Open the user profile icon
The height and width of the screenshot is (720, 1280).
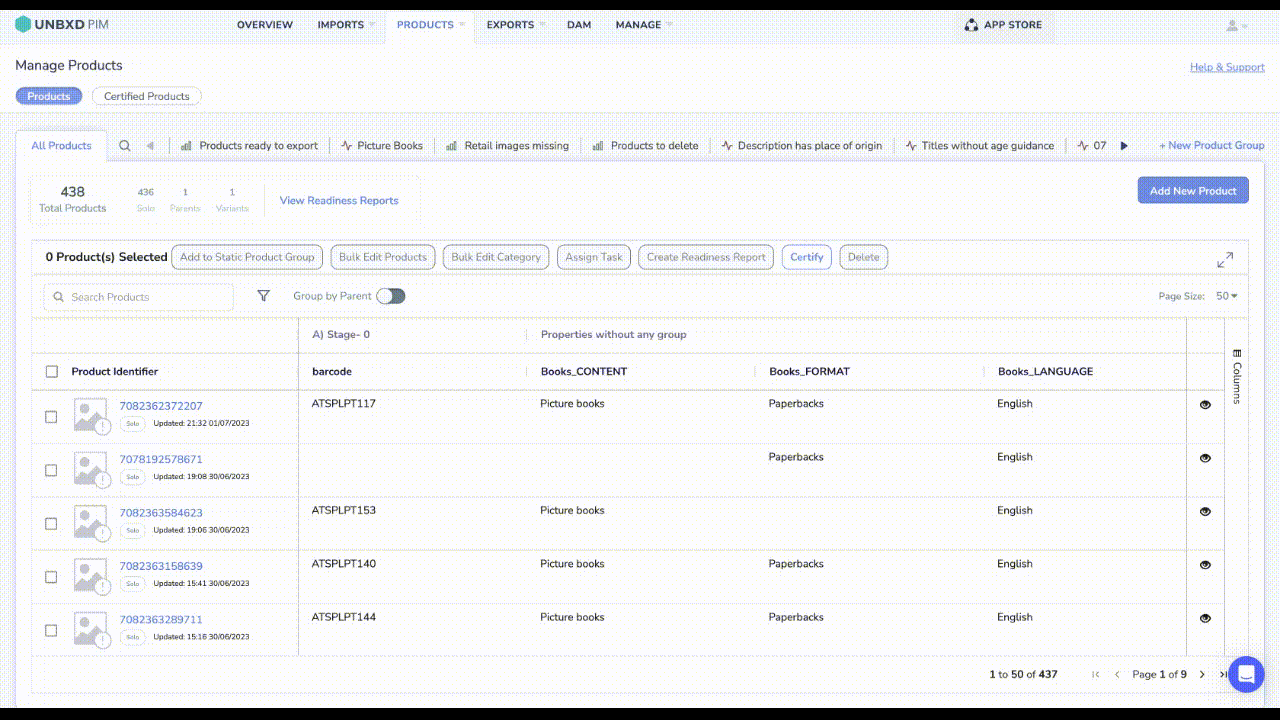(x=1237, y=25)
